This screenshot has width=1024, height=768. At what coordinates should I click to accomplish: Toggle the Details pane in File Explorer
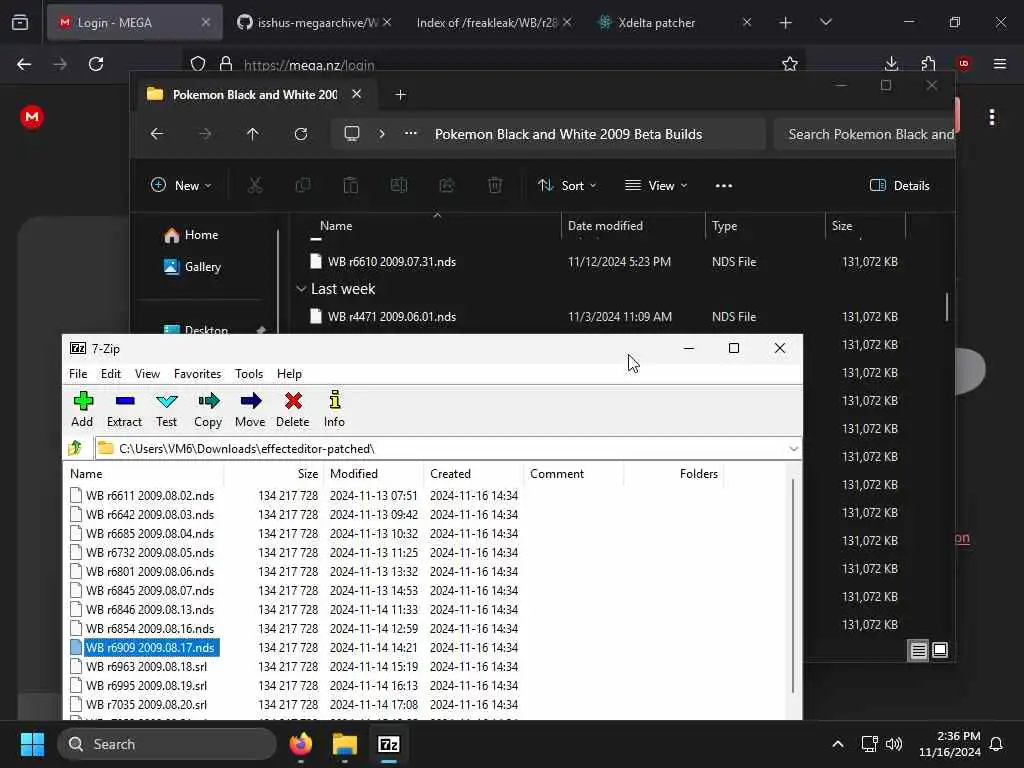899,186
